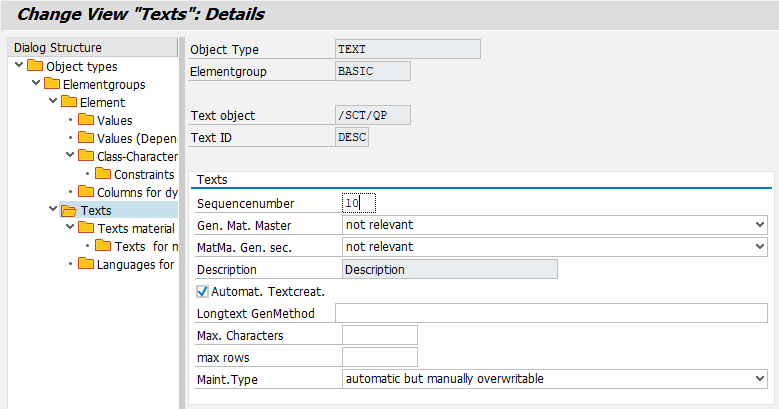Click the Sequencenumber input field
The image size is (779, 409).
(x=358, y=203)
